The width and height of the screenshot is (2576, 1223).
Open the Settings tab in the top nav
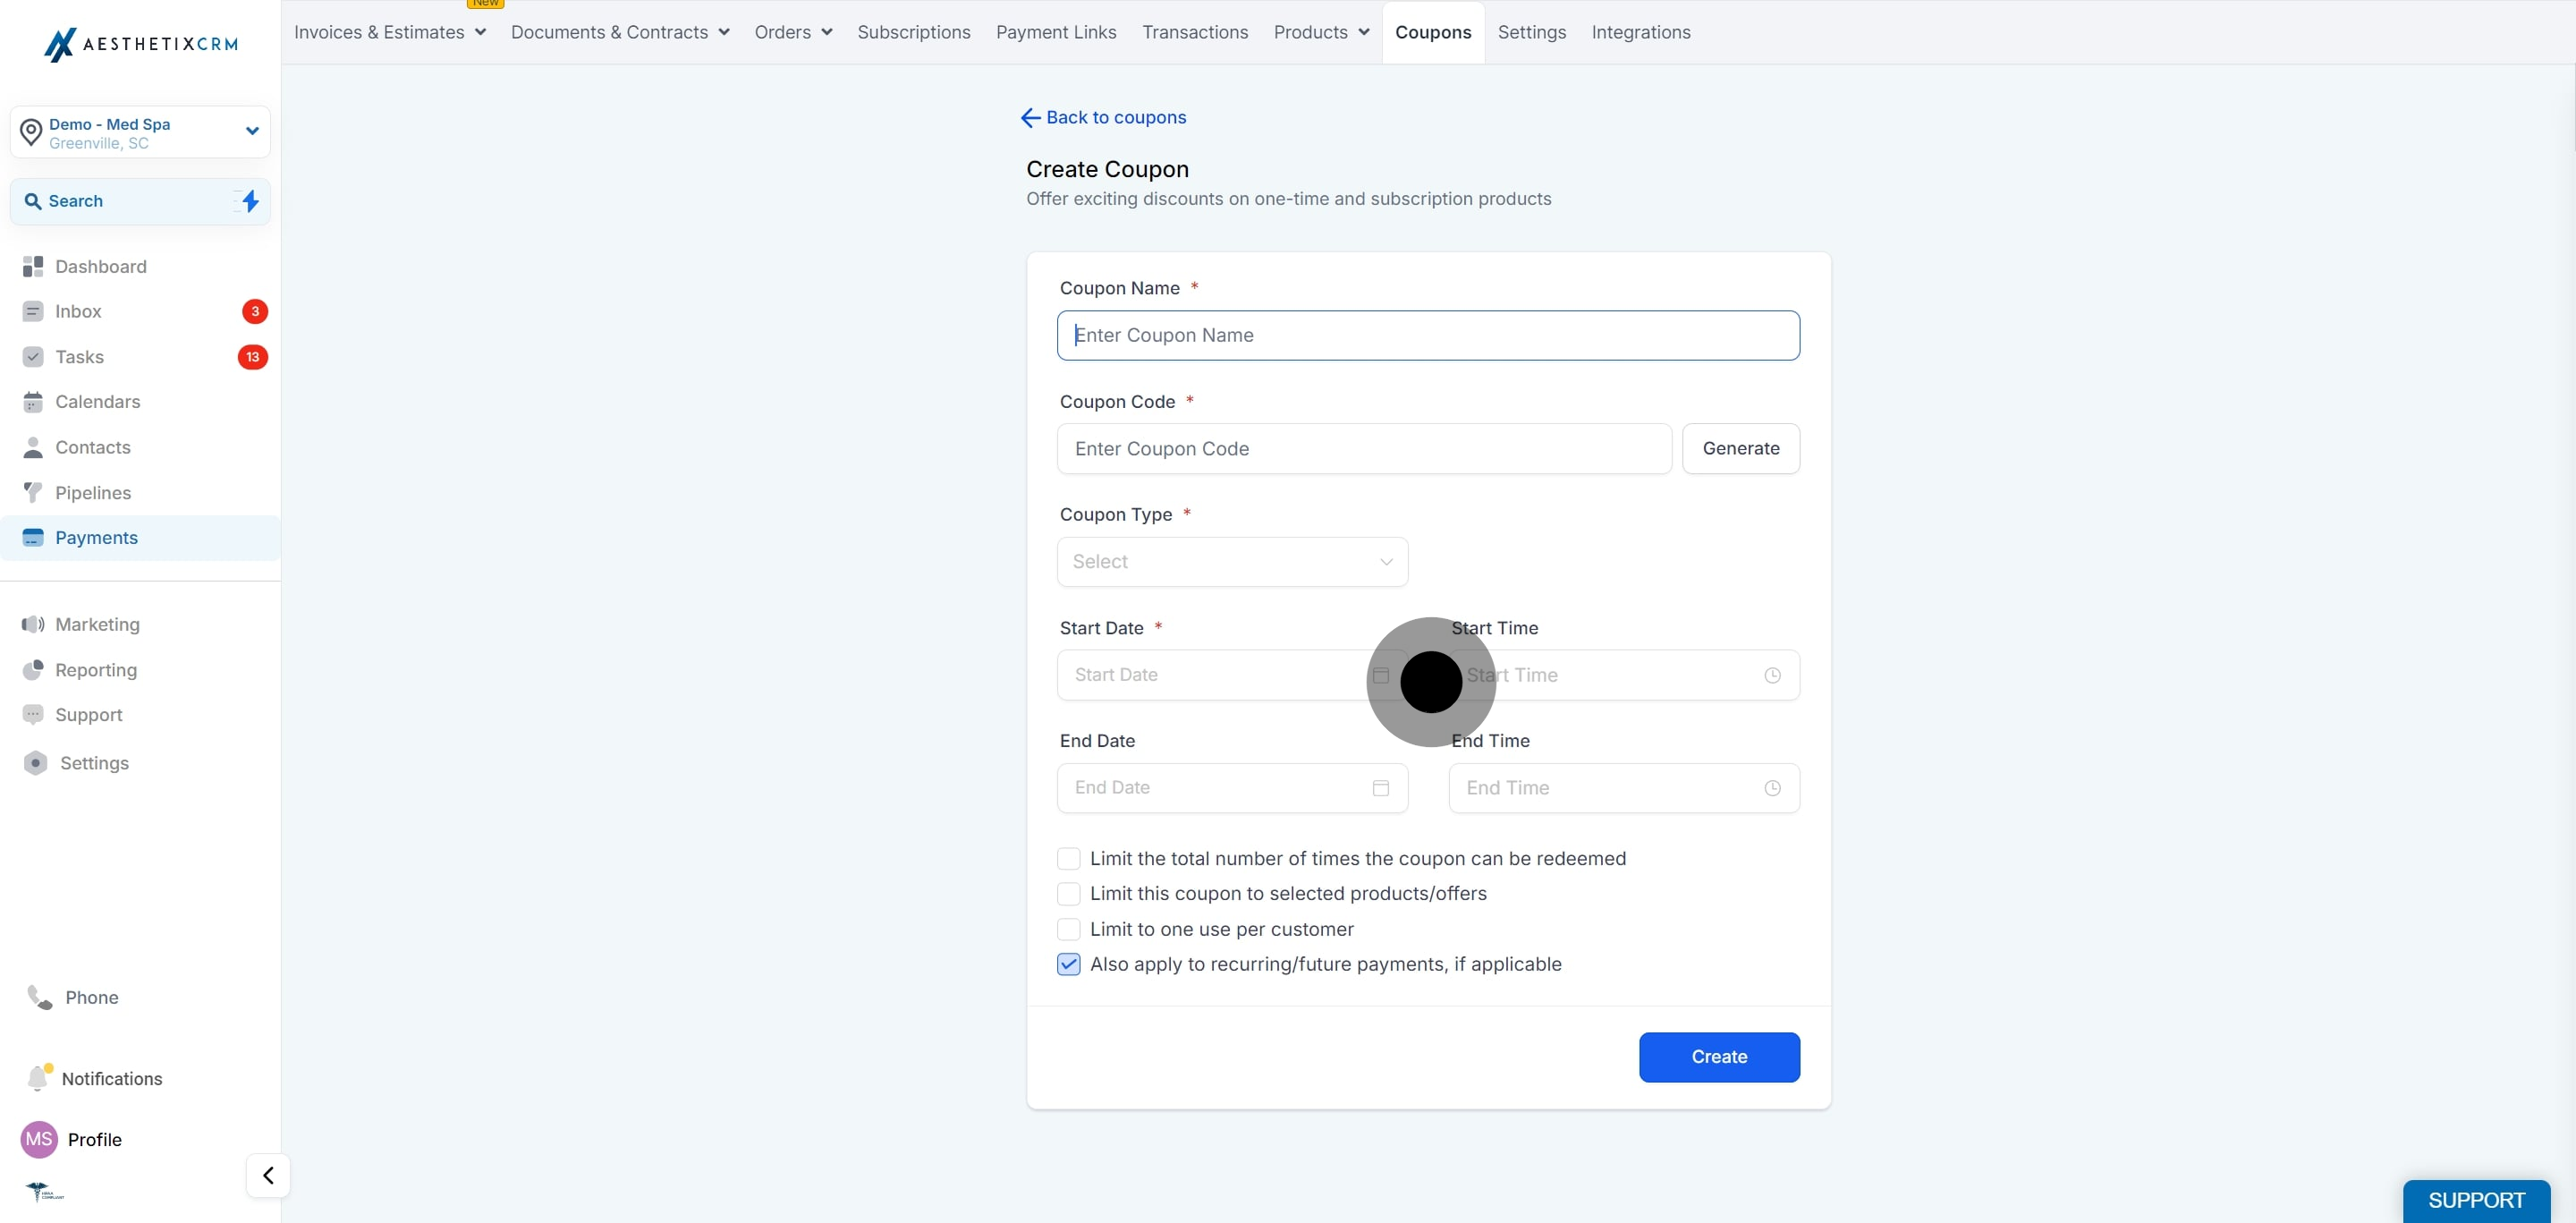click(x=1531, y=32)
